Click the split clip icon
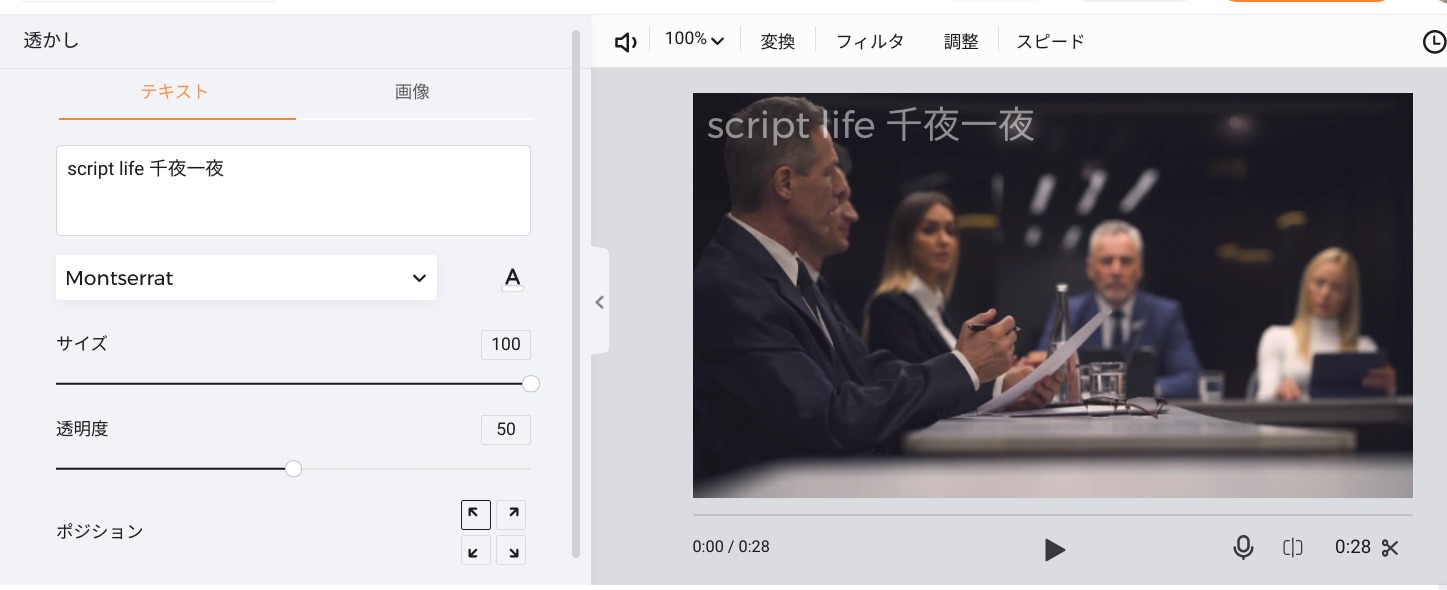The width and height of the screenshot is (1447, 590). [1293, 547]
